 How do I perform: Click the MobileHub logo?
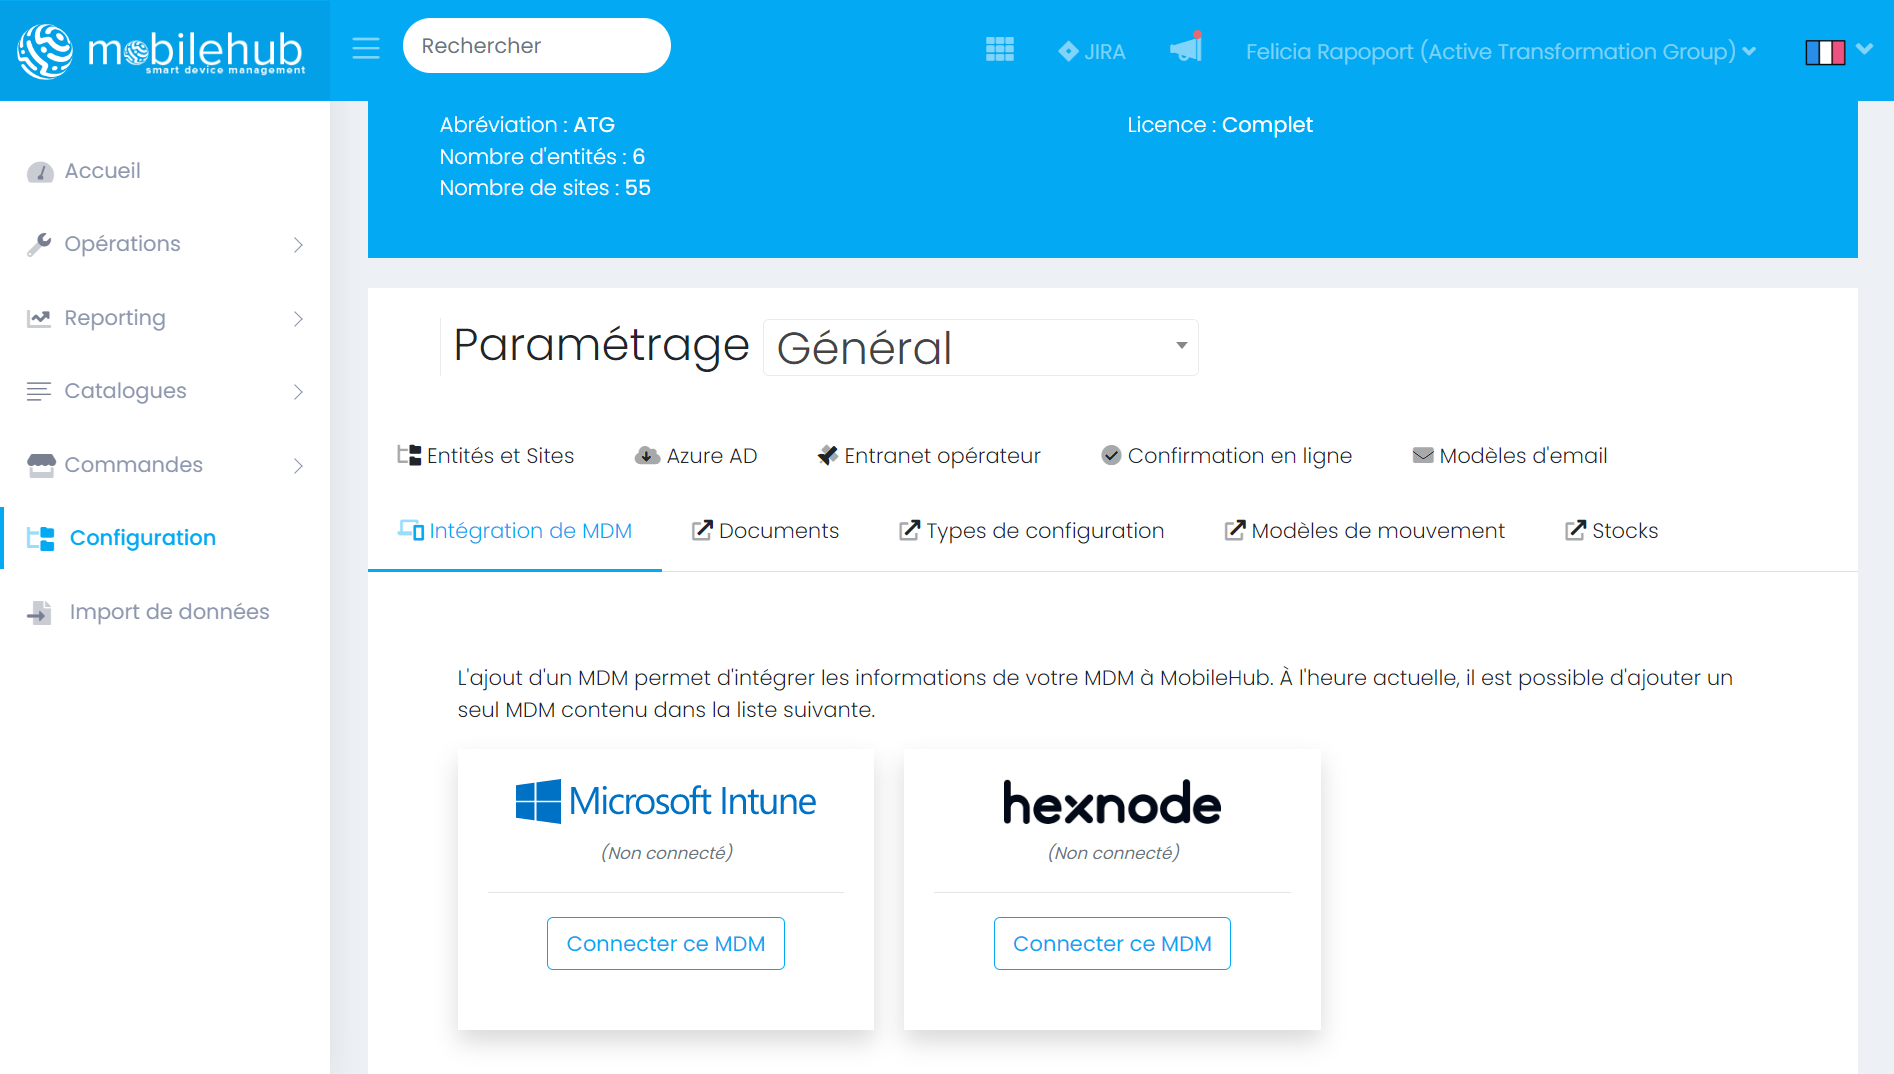[x=161, y=50]
